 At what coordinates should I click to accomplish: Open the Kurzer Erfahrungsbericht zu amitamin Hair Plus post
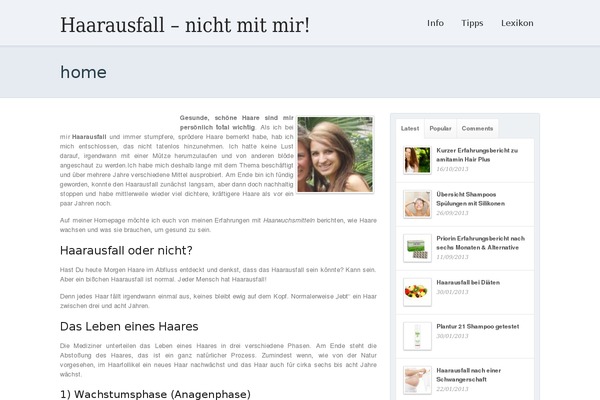pos(477,155)
